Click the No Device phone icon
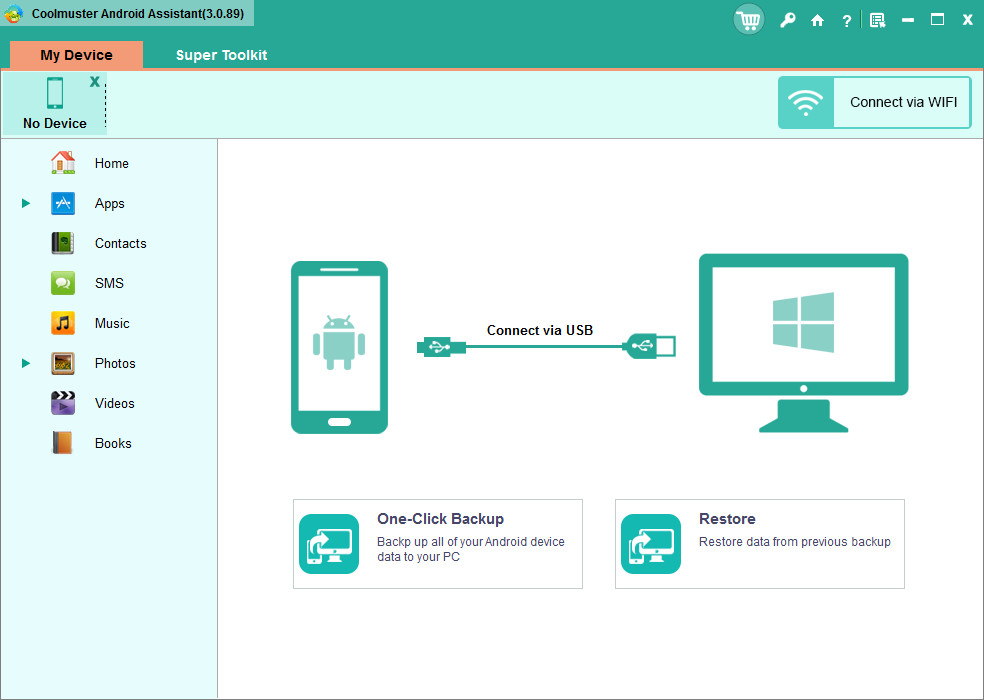The height and width of the screenshot is (700, 984). pos(55,93)
